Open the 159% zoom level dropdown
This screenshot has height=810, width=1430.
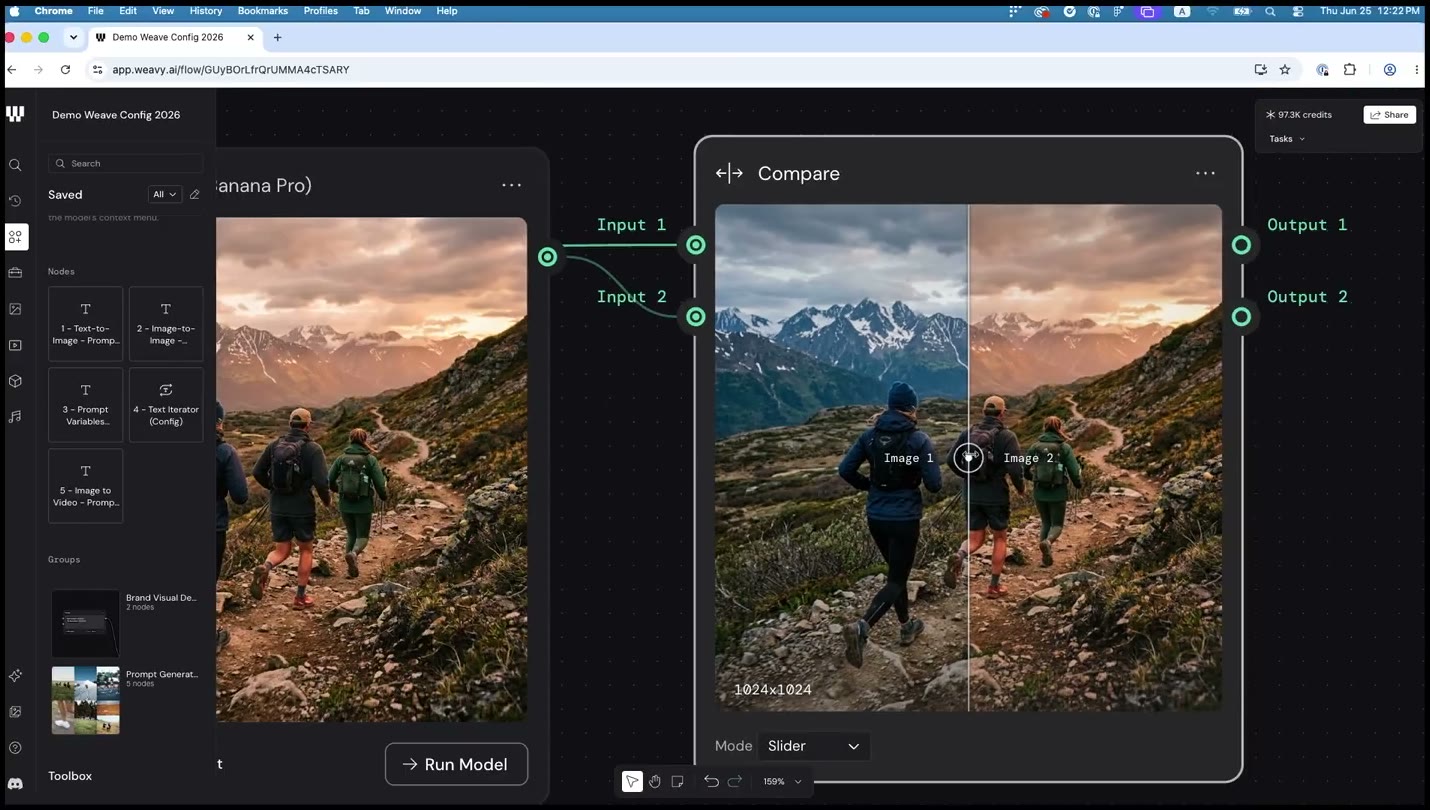tap(782, 781)
